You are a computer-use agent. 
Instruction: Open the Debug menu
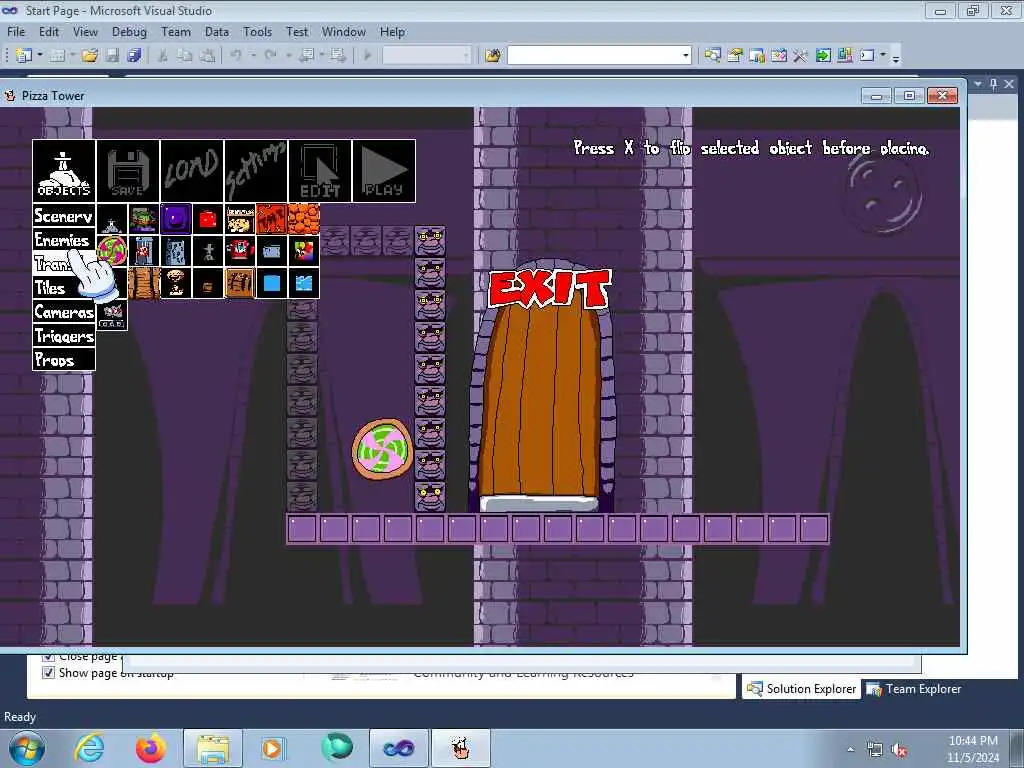coord(129,31)
